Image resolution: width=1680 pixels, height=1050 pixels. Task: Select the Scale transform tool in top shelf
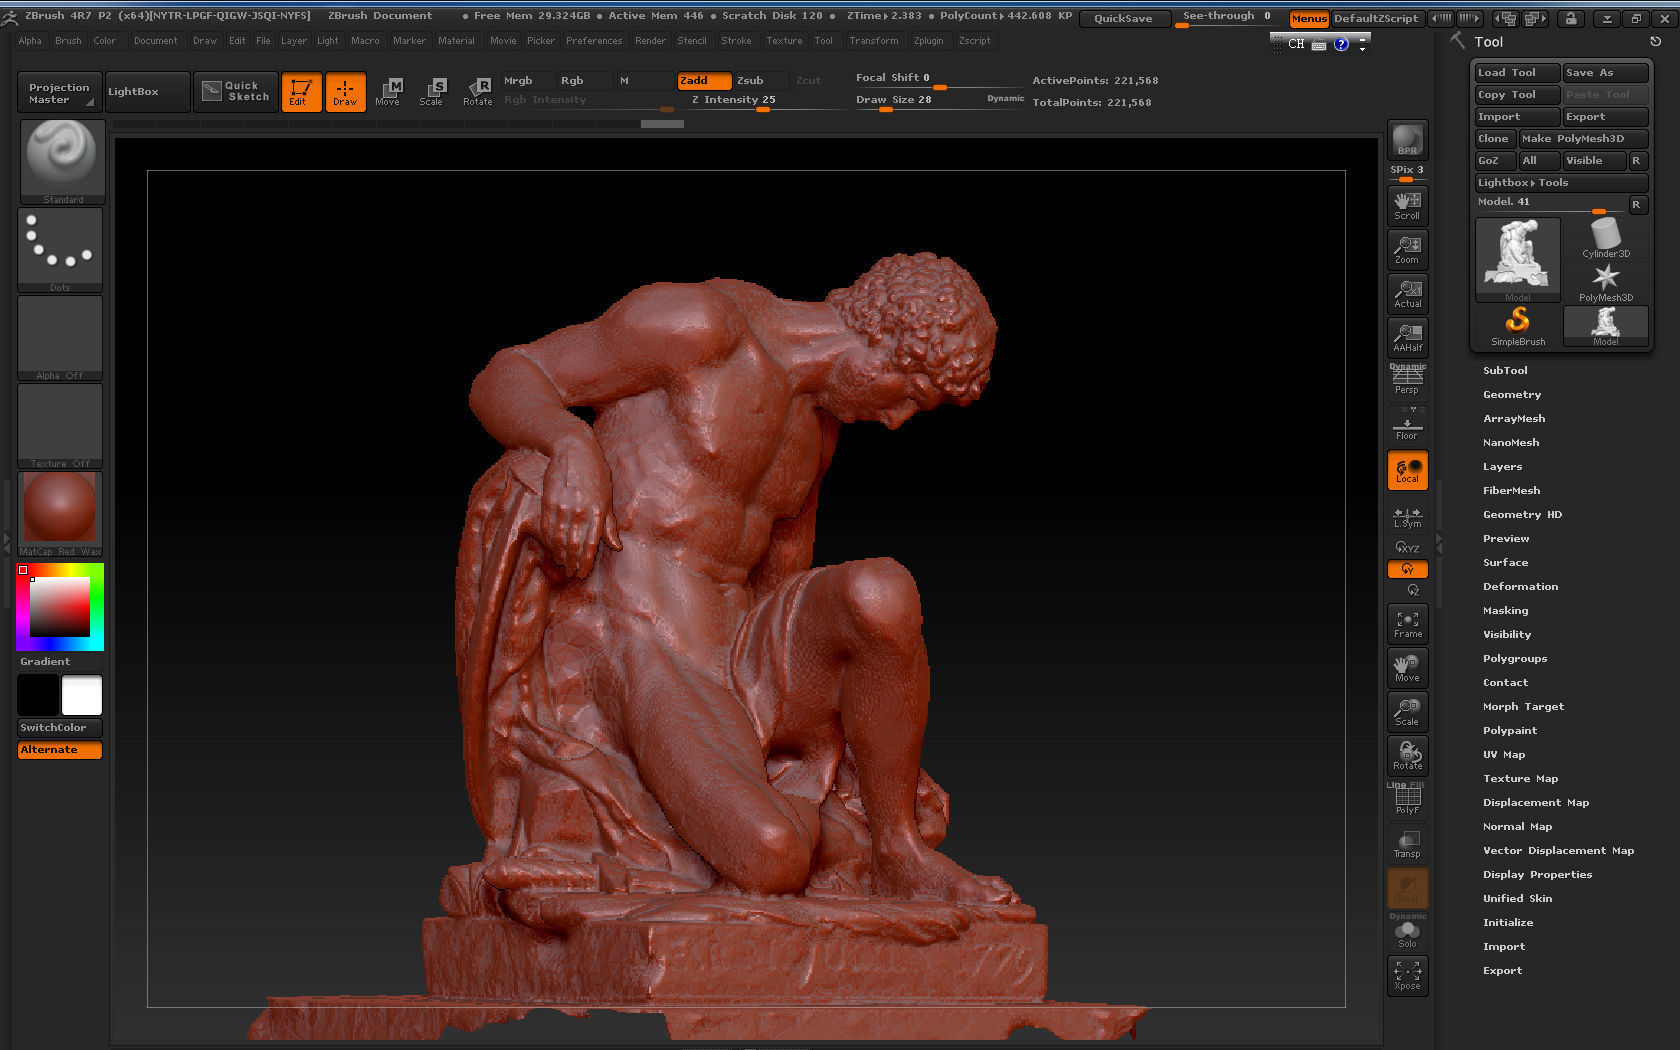pos(432,92)
